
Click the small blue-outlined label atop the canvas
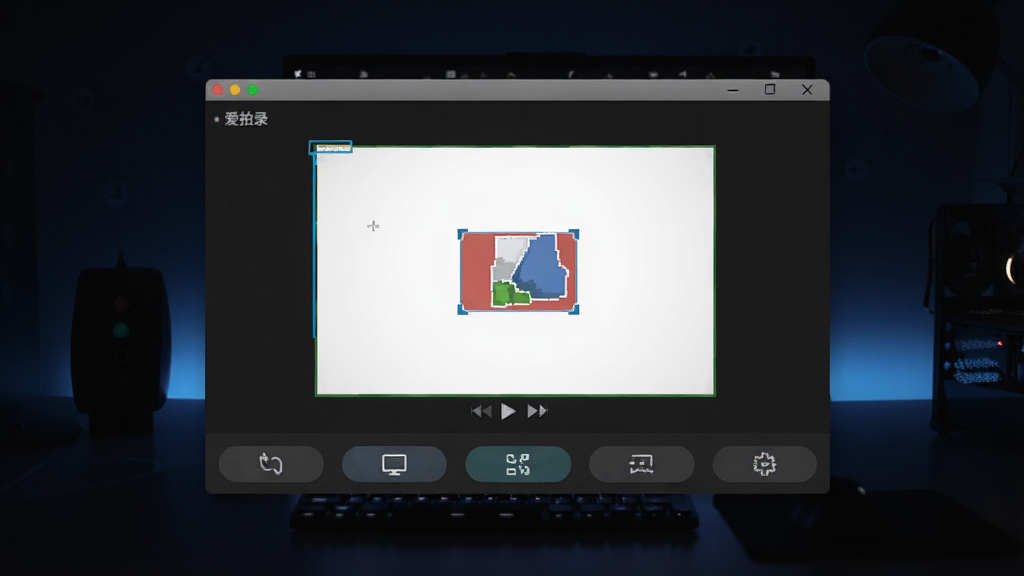pyautogui.click(x=330, y=148)
